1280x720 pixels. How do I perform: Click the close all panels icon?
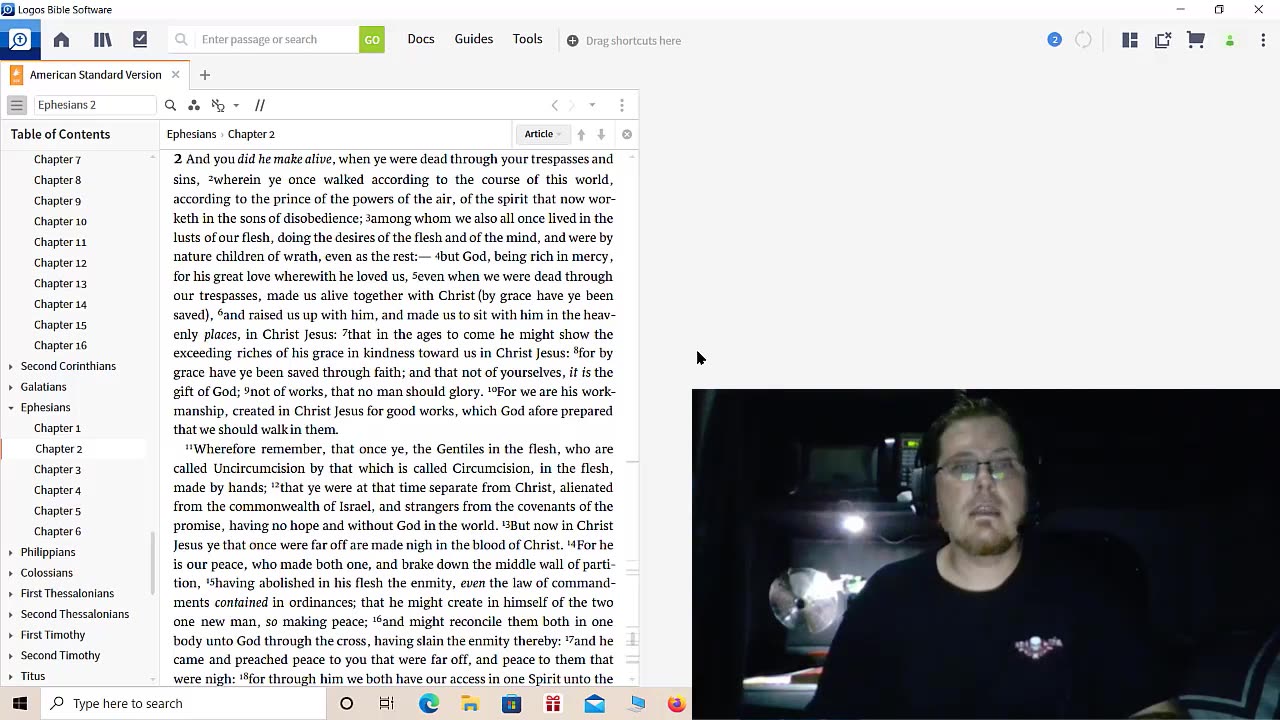click(1163, 40)
